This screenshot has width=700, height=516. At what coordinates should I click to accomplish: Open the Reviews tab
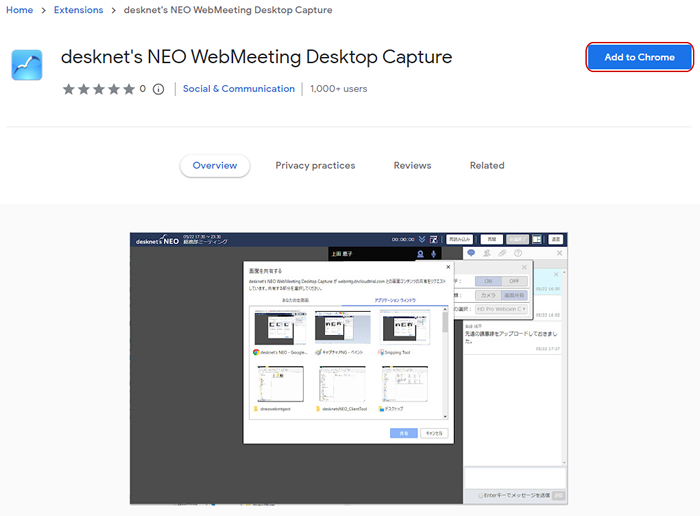tap(412, 166)
